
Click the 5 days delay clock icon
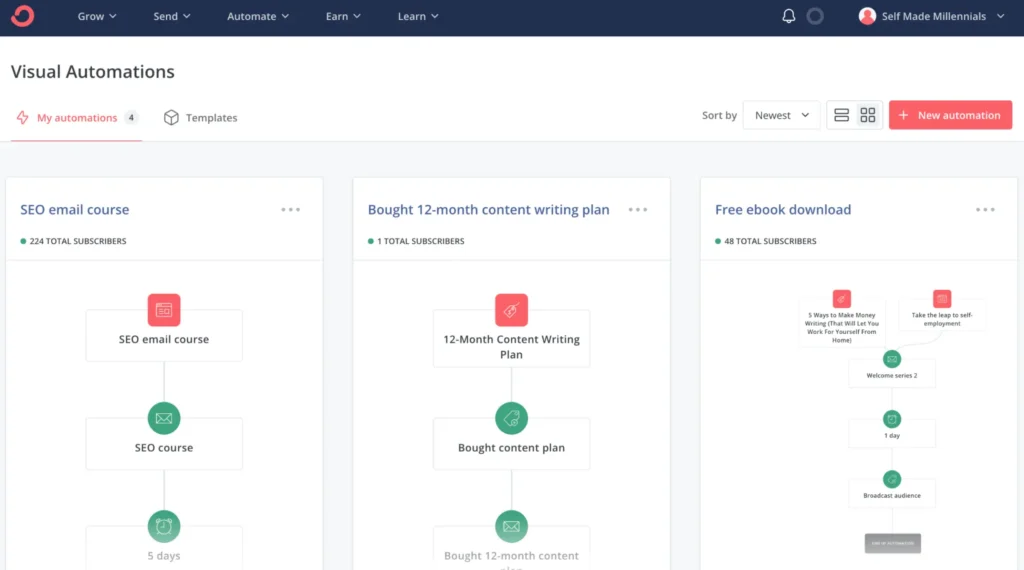point(164,526)
